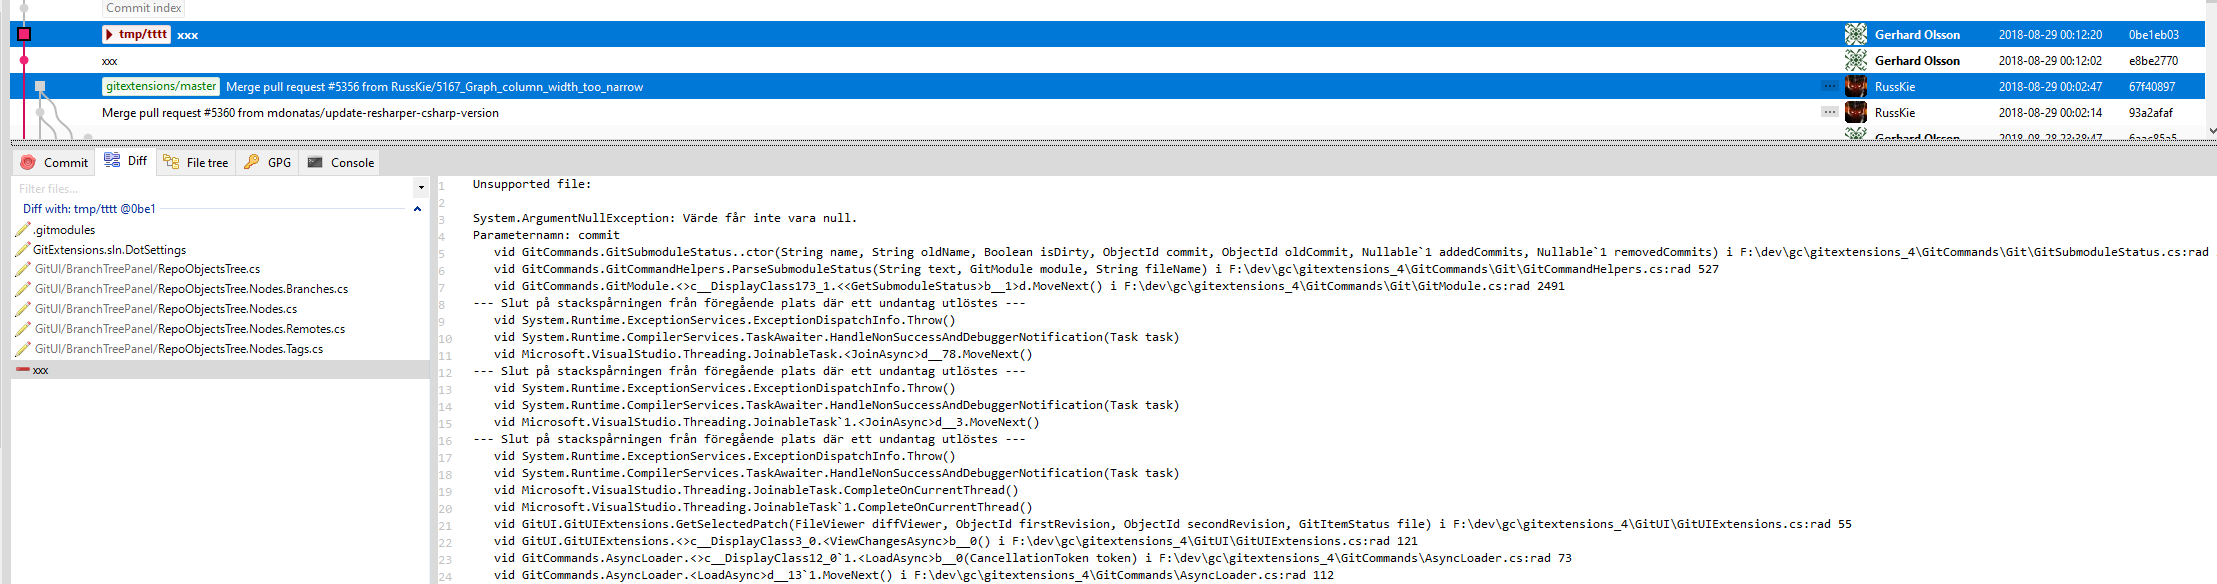Click the pencil icon beside RepoObjectsTree.cs
The image size is (2217, 584).
(x=23, y=269)
